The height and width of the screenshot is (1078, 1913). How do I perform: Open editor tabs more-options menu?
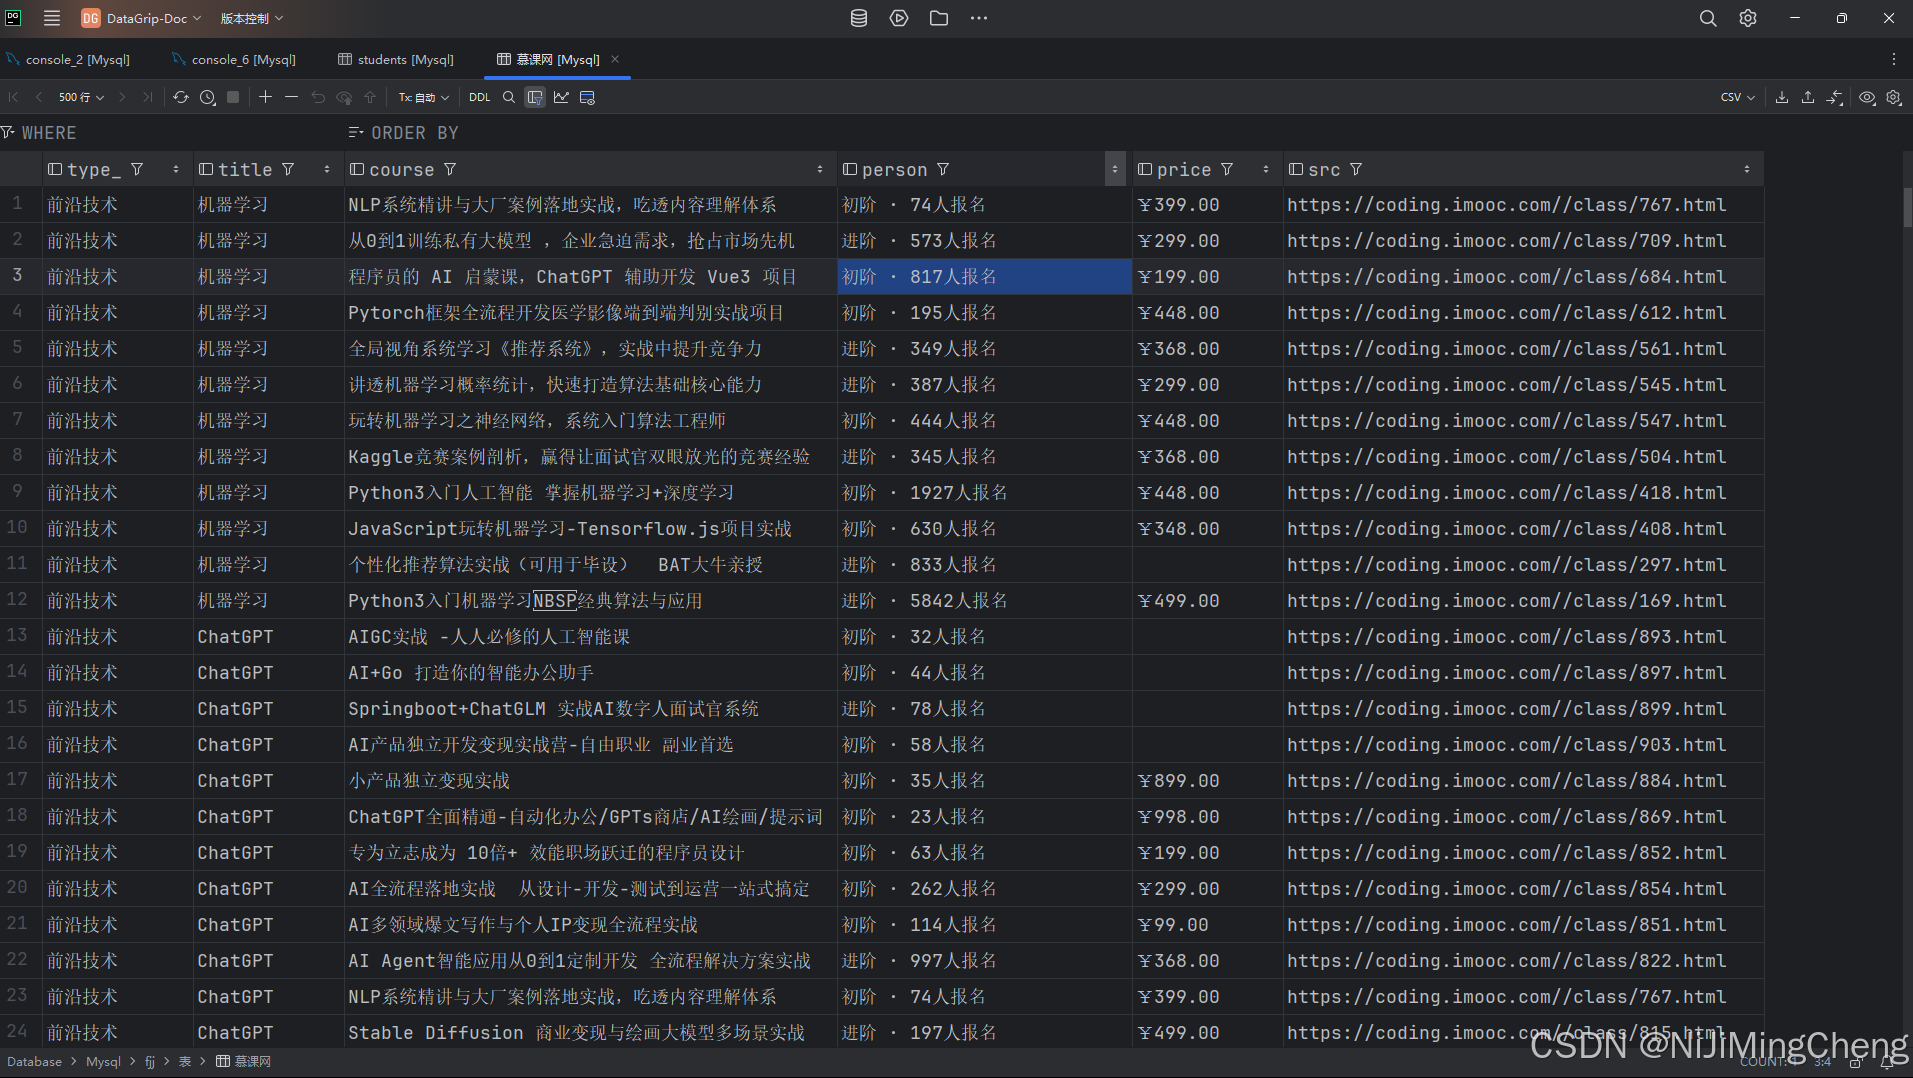[x=1893, y=59]
